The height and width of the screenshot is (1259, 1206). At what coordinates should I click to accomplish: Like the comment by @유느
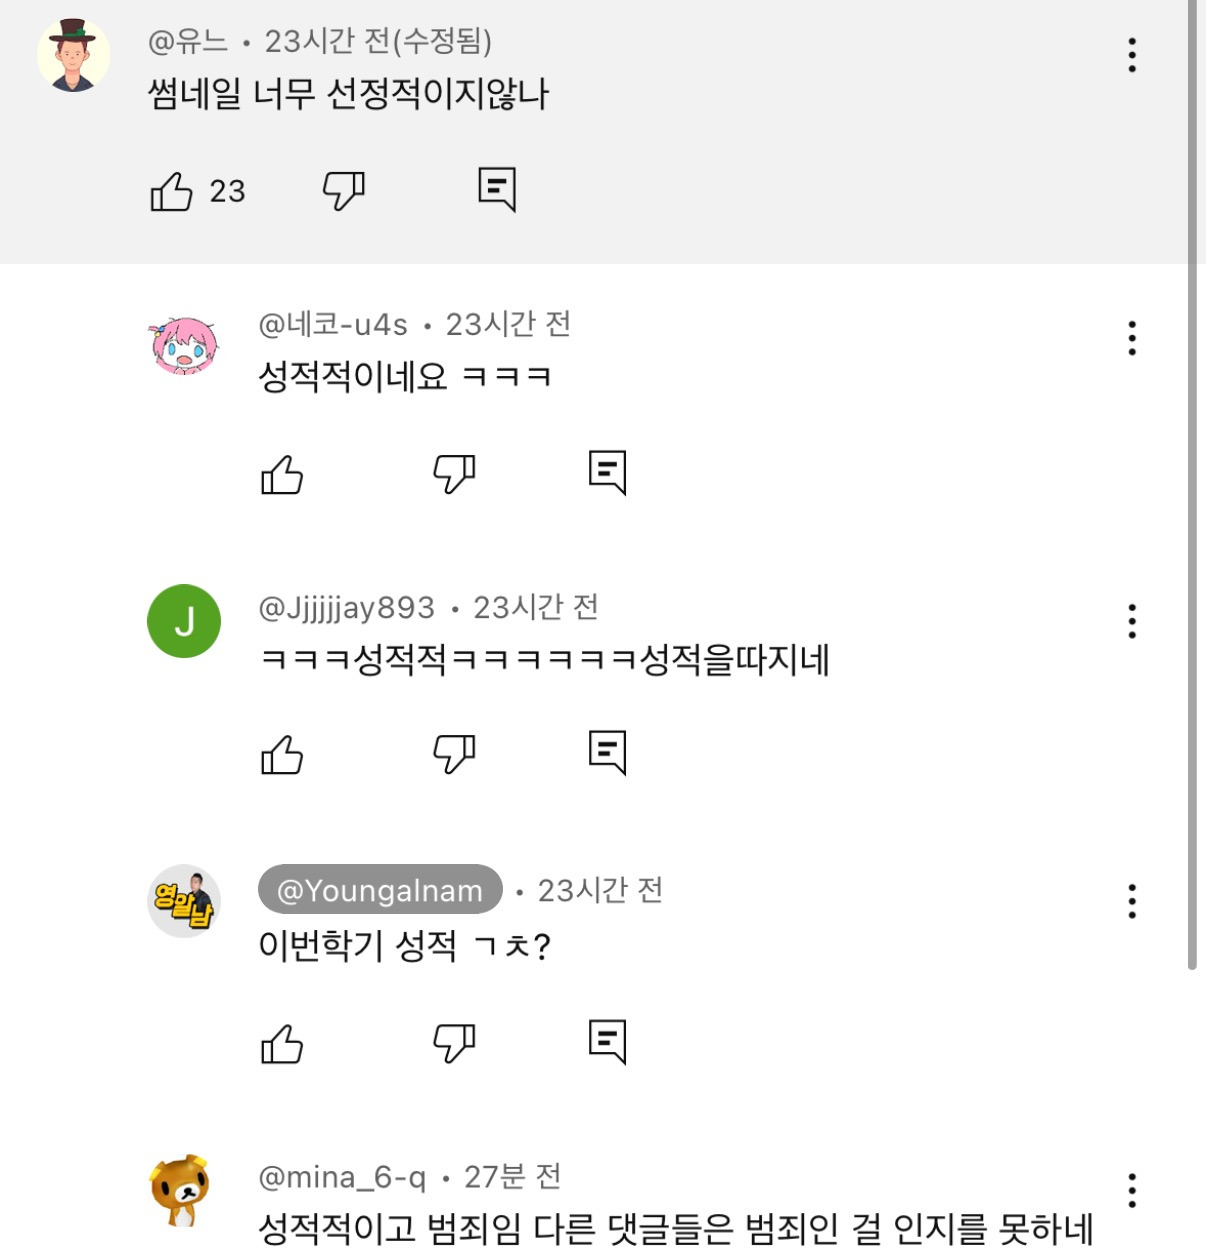coord(171,190)
